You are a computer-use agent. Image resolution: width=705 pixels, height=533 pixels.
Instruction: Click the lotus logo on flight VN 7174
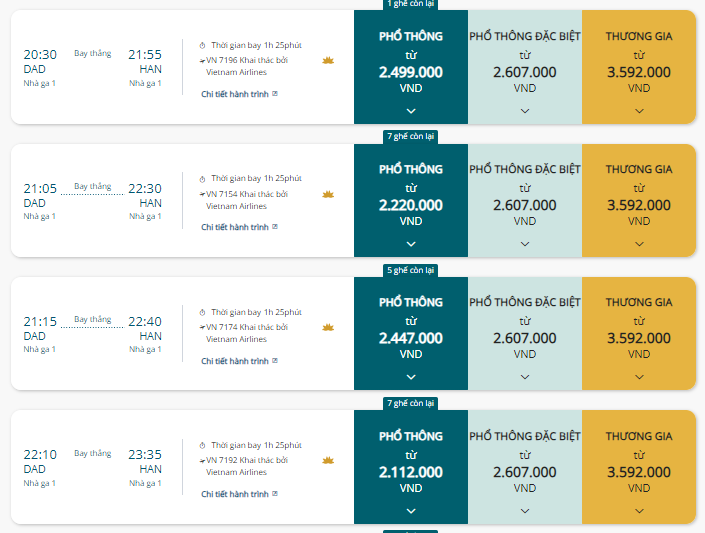pyautogui.click(x=327, y=327)
